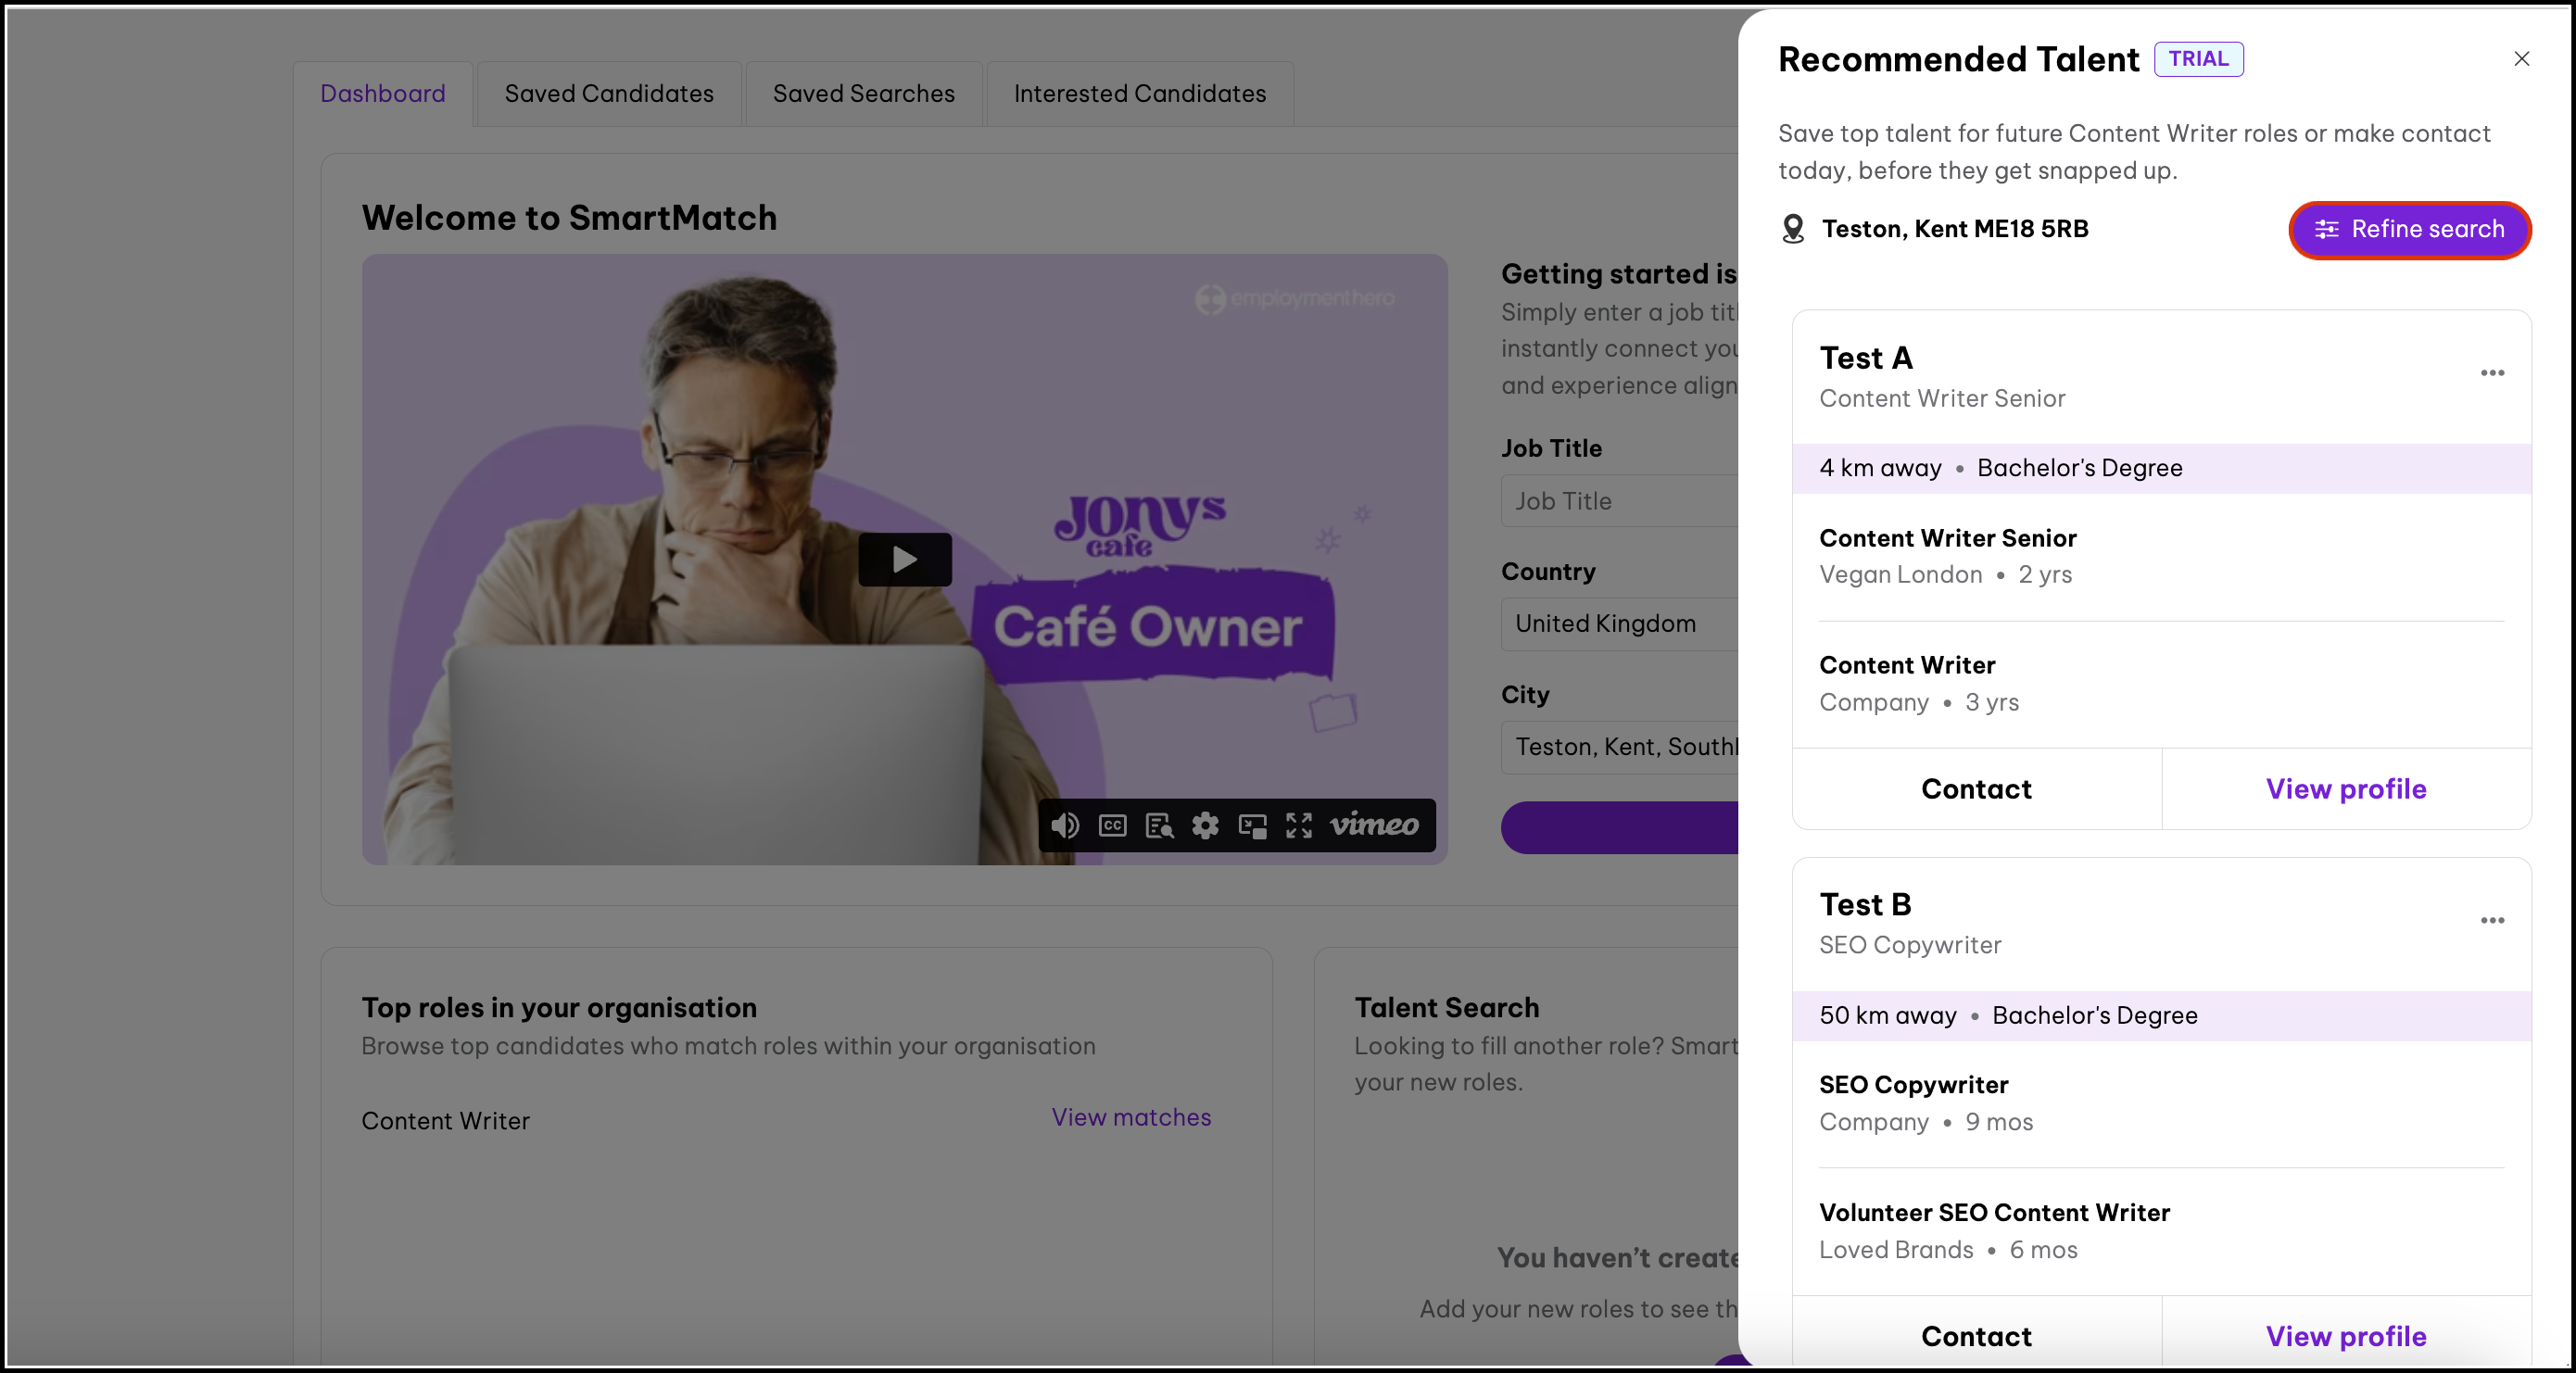Switch to Saved Candidates tab

[x=608, y=94]
